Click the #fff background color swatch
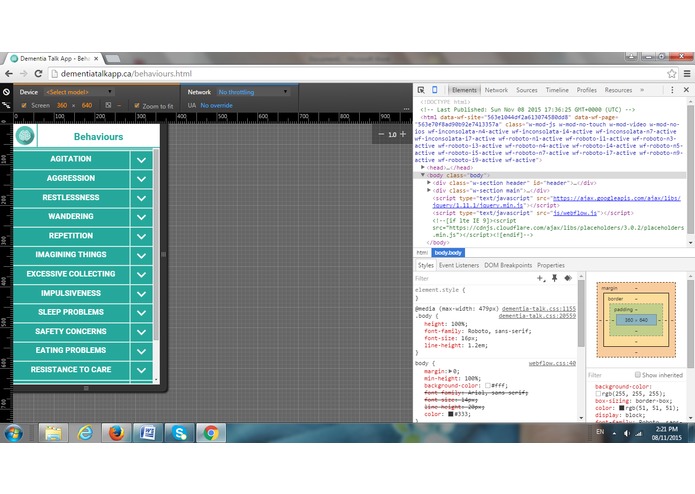695x494 pixels. coord(488,385)
